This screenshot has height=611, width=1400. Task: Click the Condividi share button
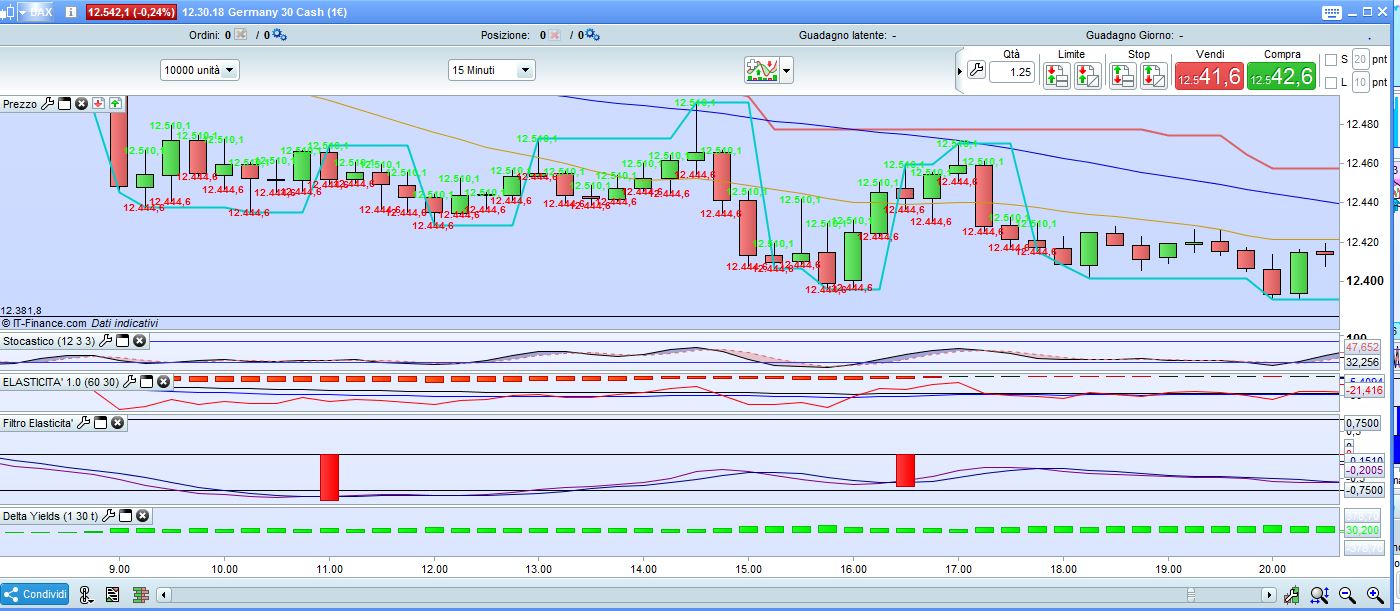pyautogui.click(x=36, y=594)
